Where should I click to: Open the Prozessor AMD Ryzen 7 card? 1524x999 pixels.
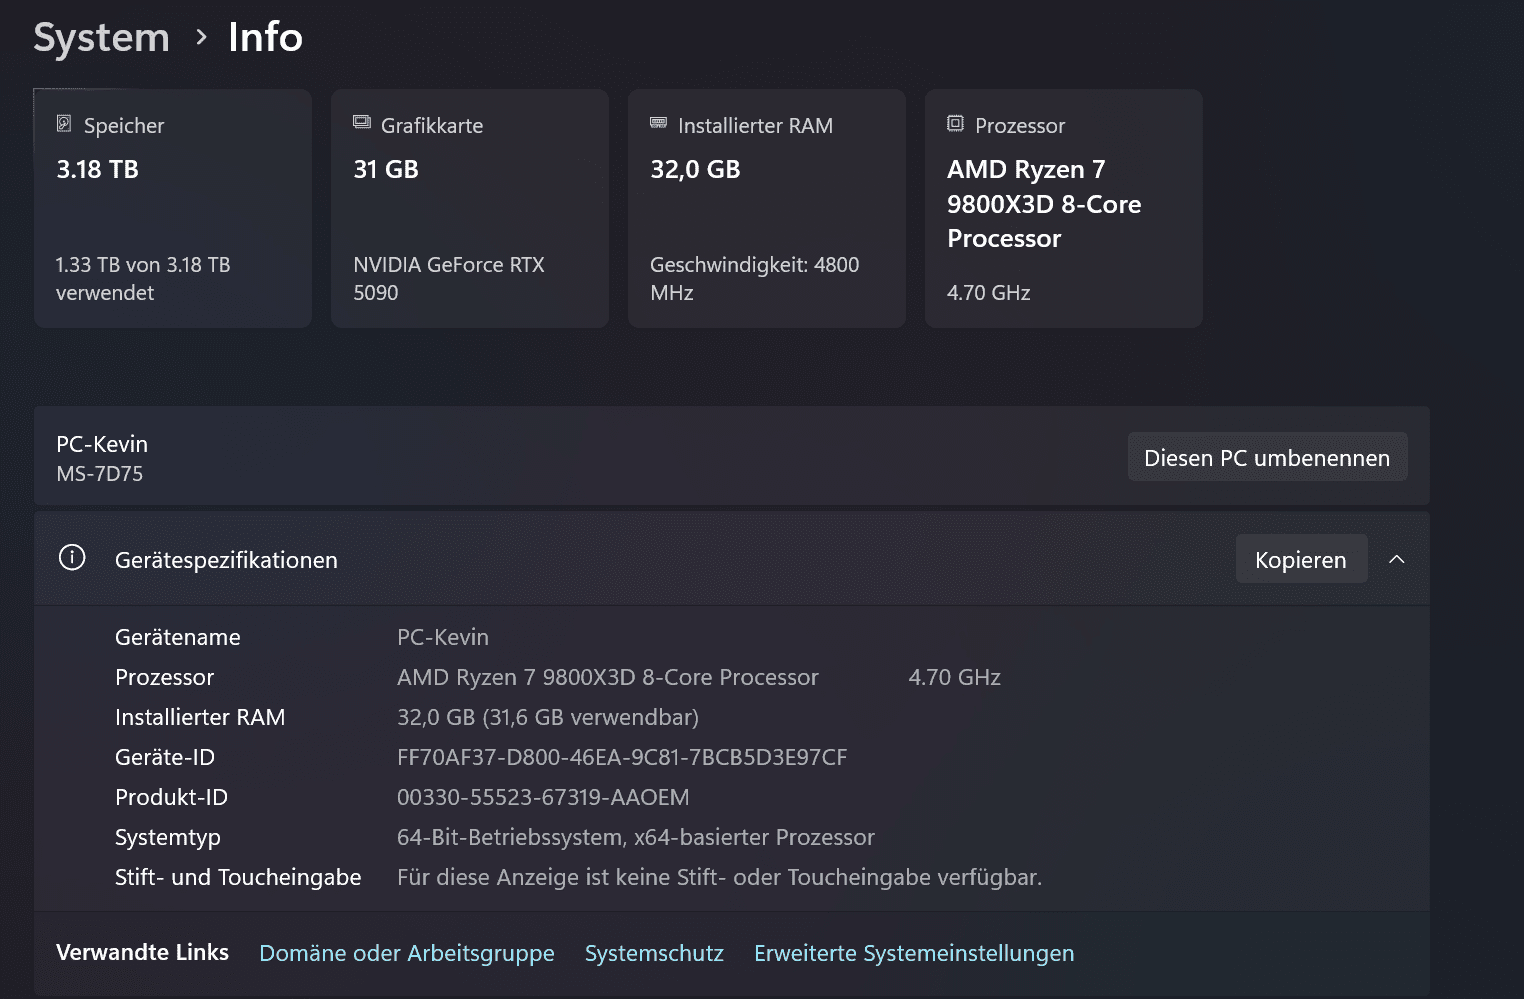coord(1063,208)
